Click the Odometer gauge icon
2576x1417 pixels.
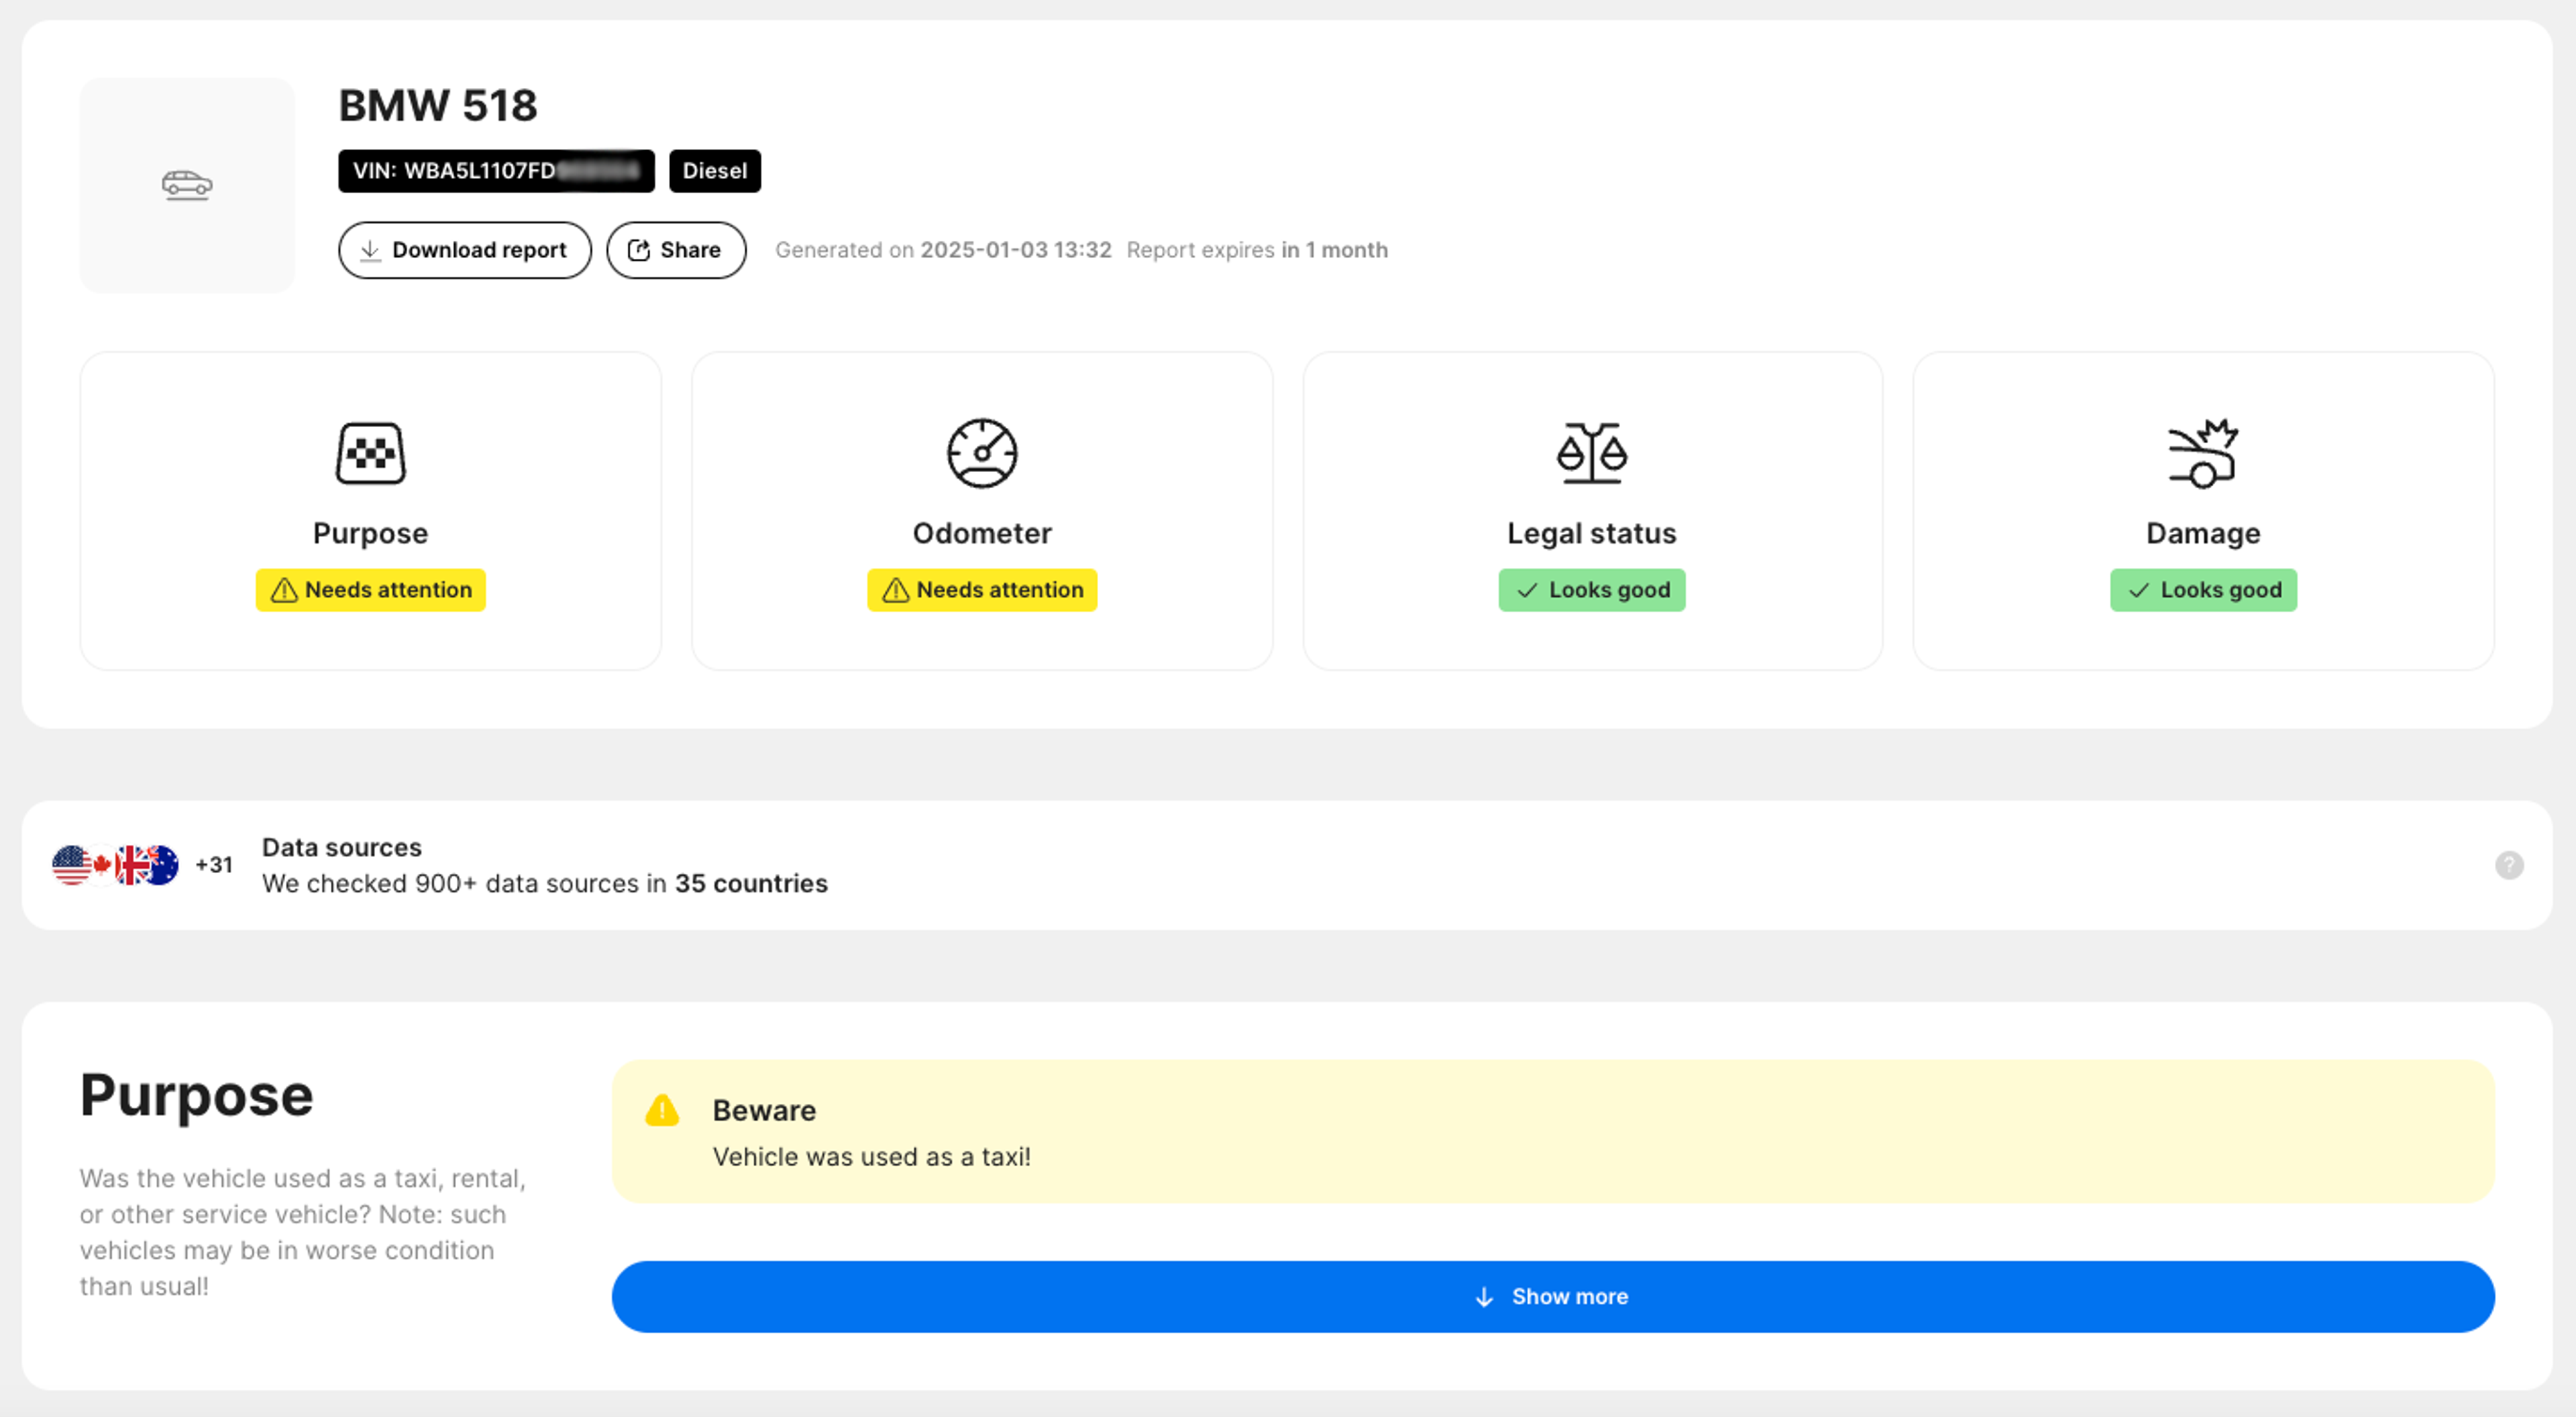click(x=981, y=453)
